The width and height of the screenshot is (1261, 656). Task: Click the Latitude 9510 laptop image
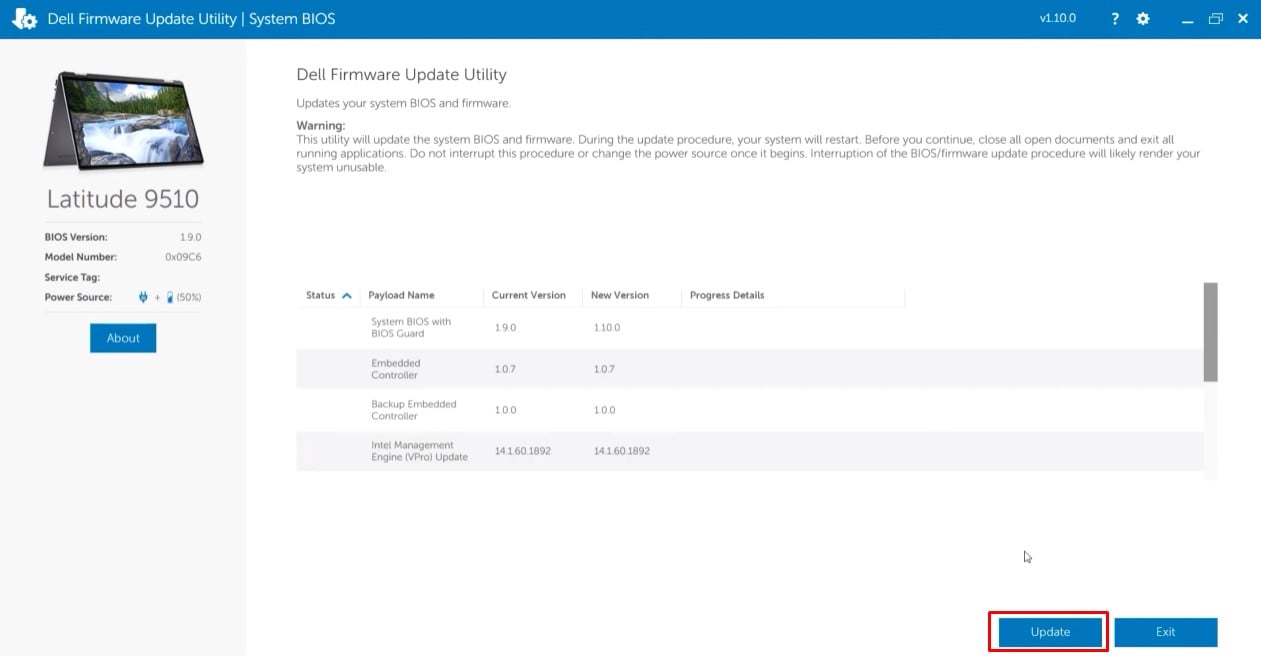coord(123,120)
